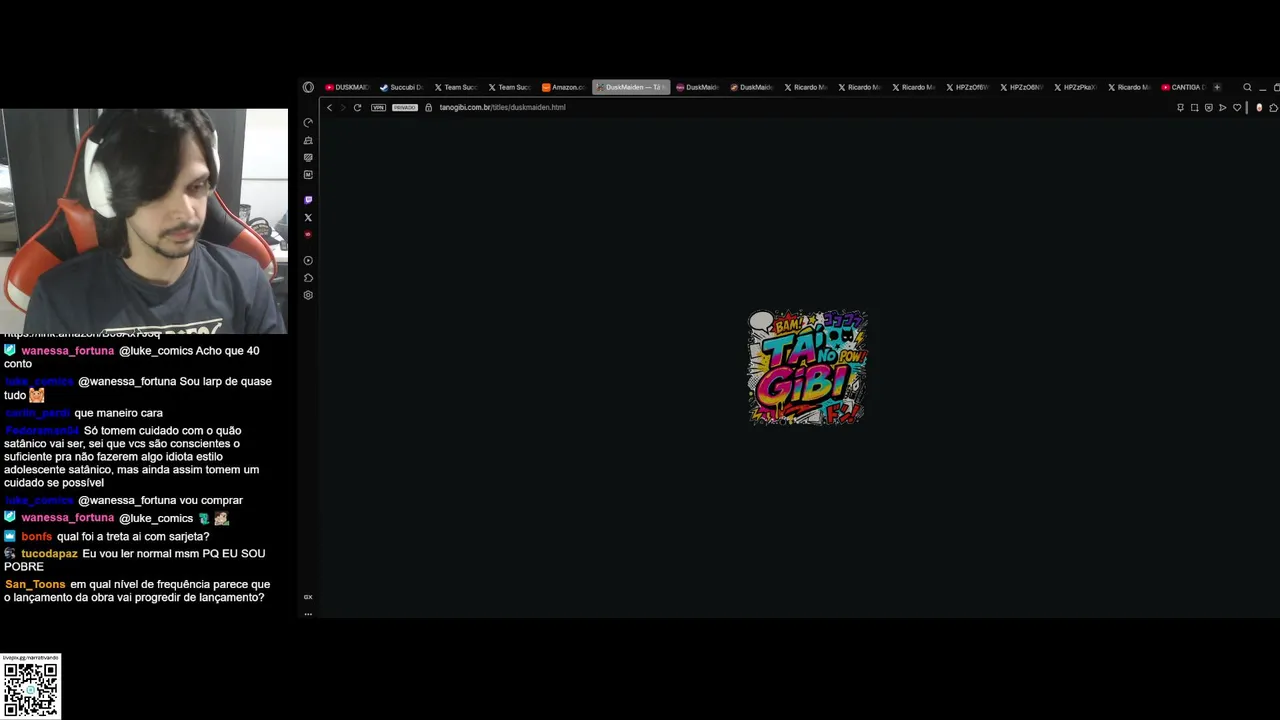The image size is (1280, 720).
Task: Open GX Control speedometer in sidebar
Action: [308, 123]
